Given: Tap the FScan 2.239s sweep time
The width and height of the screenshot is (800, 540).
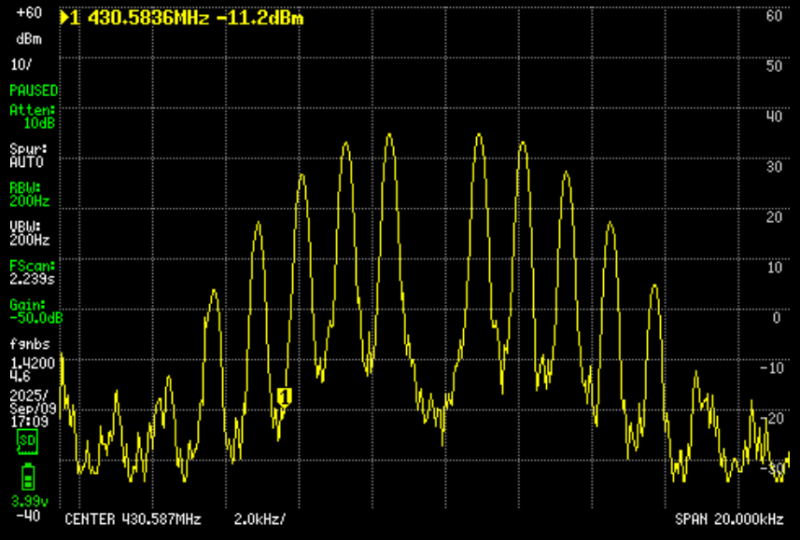Looking at the screenshot, I should point(32,272).
